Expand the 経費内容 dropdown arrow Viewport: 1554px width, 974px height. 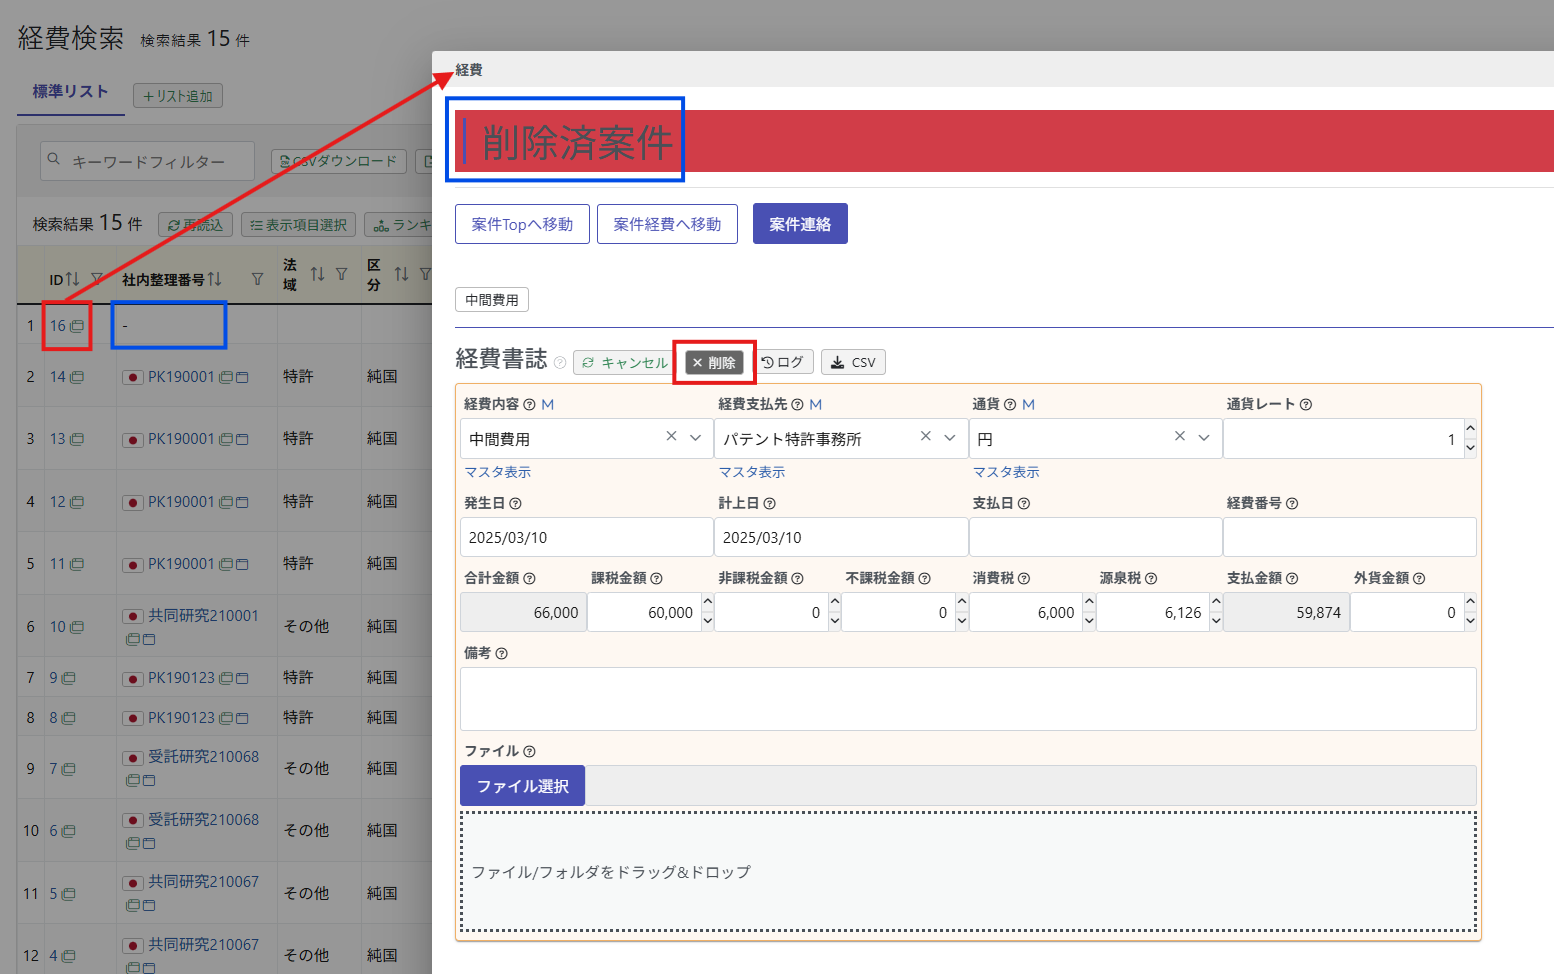point(696,438)
